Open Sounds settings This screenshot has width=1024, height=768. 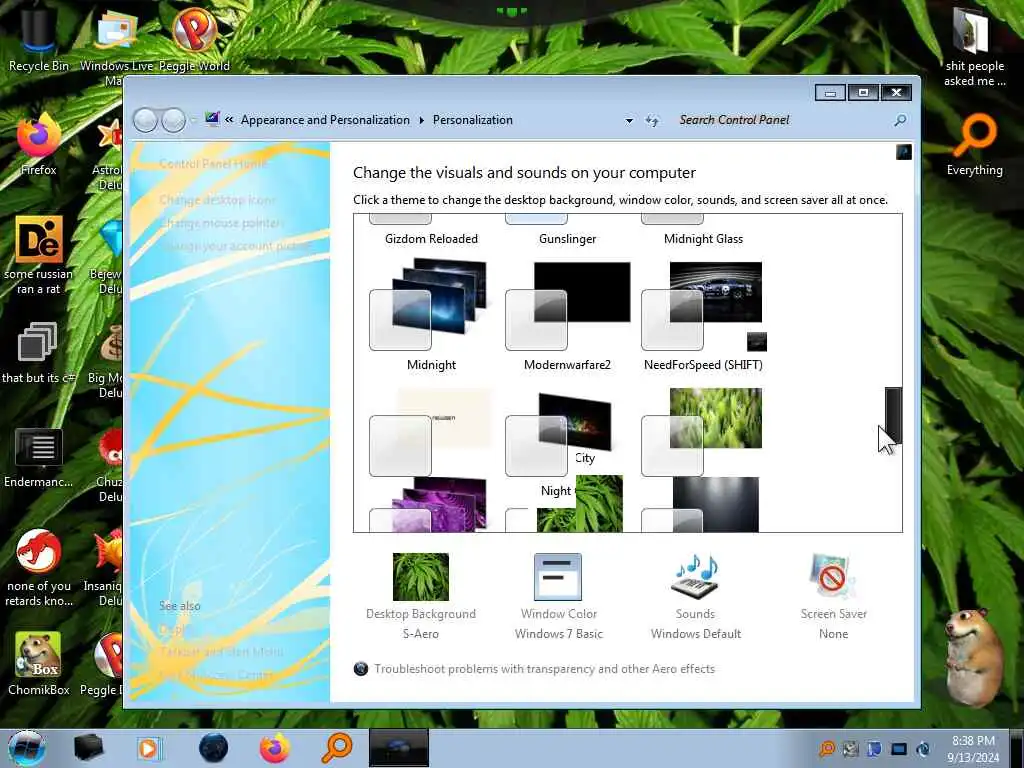pyautogui.click(x=696, y=596)
